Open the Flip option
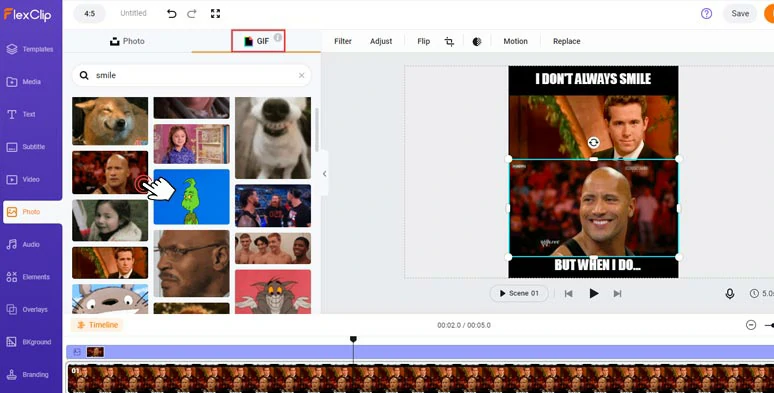Image resolution: width=774 pixels, height=393 pixels. 424,41
